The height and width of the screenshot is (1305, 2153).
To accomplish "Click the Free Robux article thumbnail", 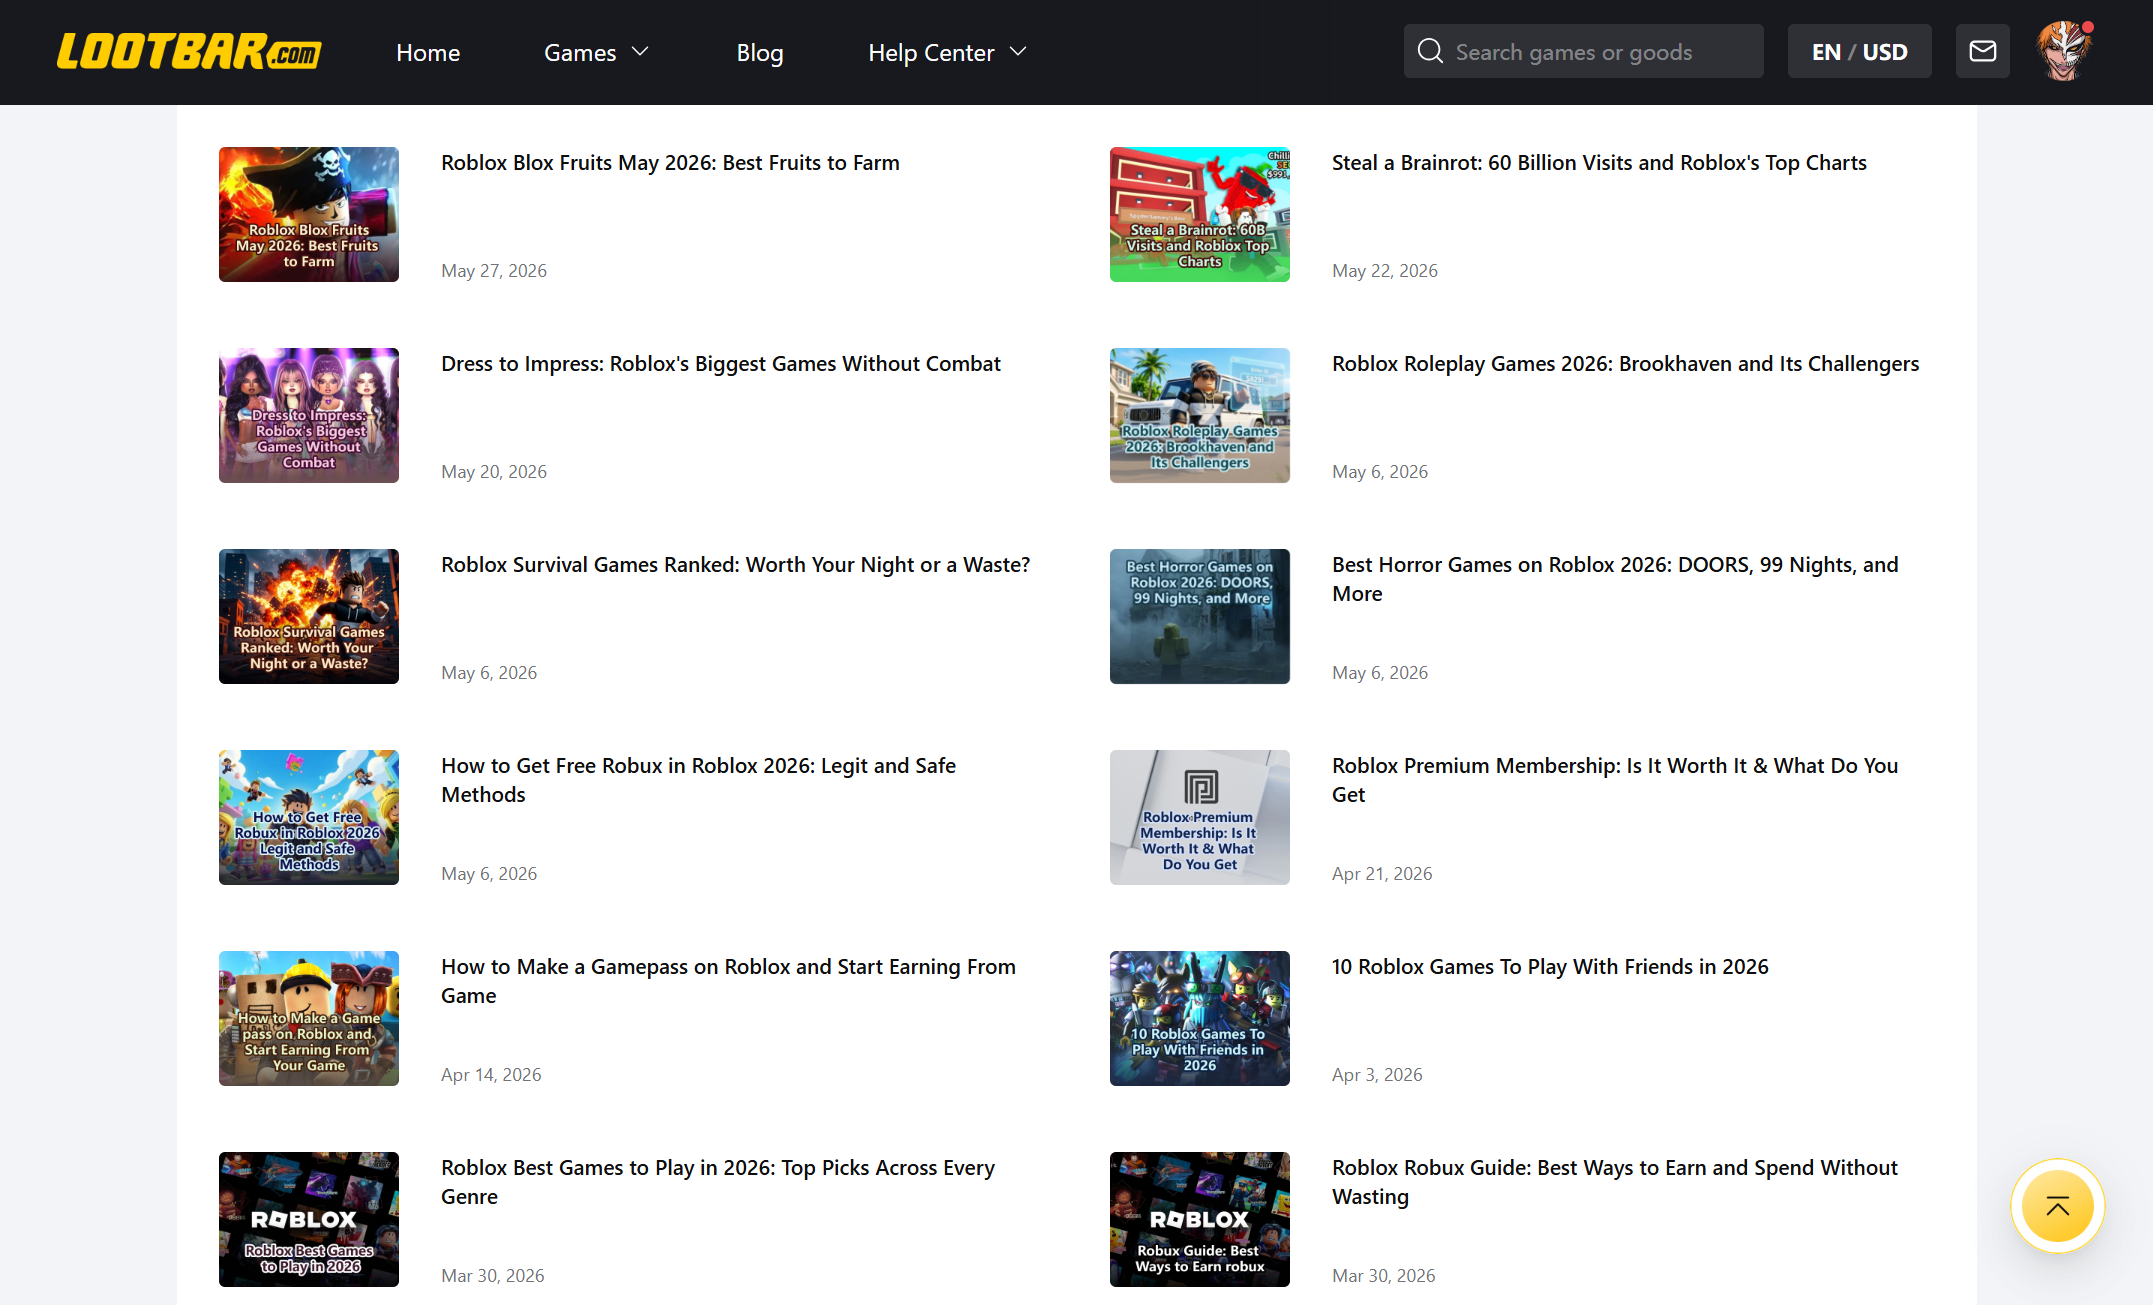I will (309, 817).
